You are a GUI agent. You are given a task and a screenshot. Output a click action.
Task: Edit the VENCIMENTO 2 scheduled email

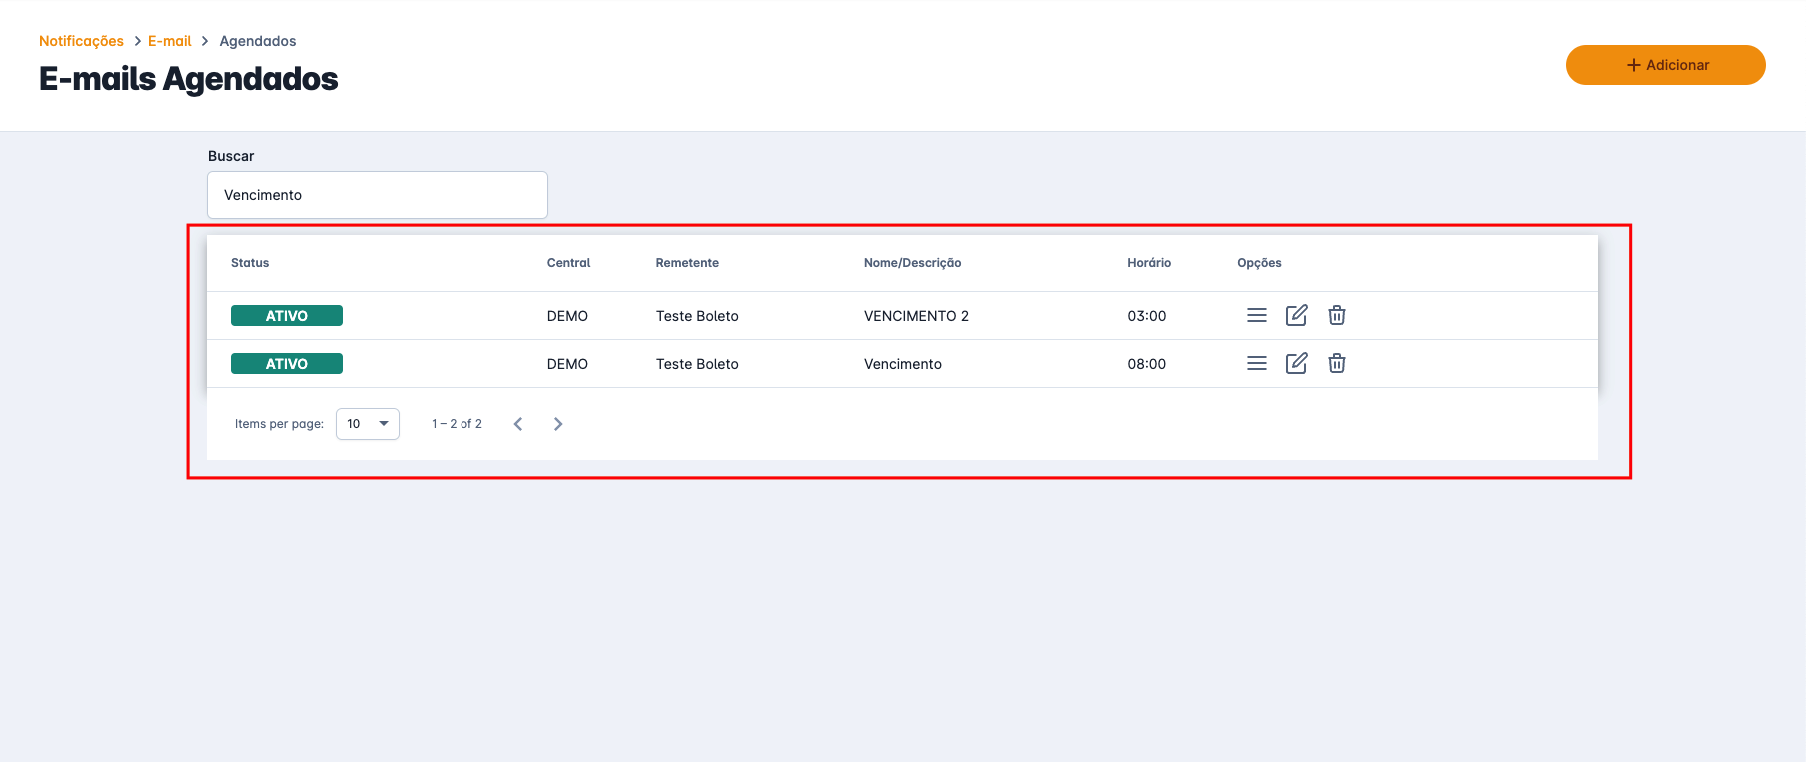click(x=1296, y=316)
